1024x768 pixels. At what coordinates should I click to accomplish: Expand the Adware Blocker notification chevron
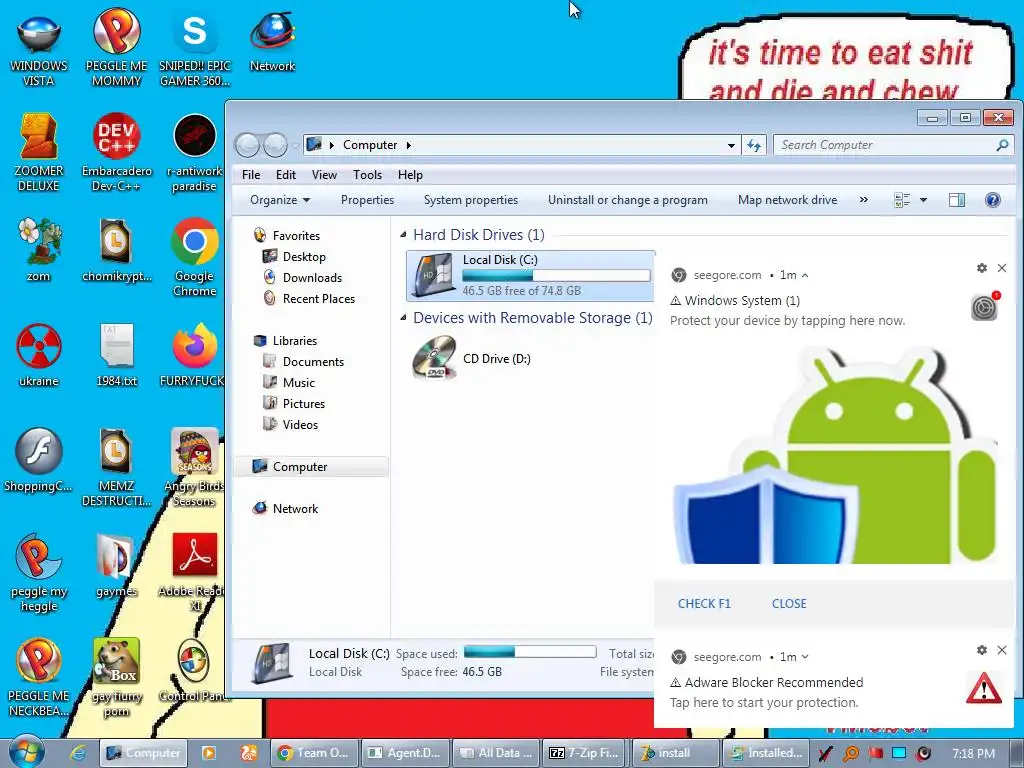click(805, 657)
